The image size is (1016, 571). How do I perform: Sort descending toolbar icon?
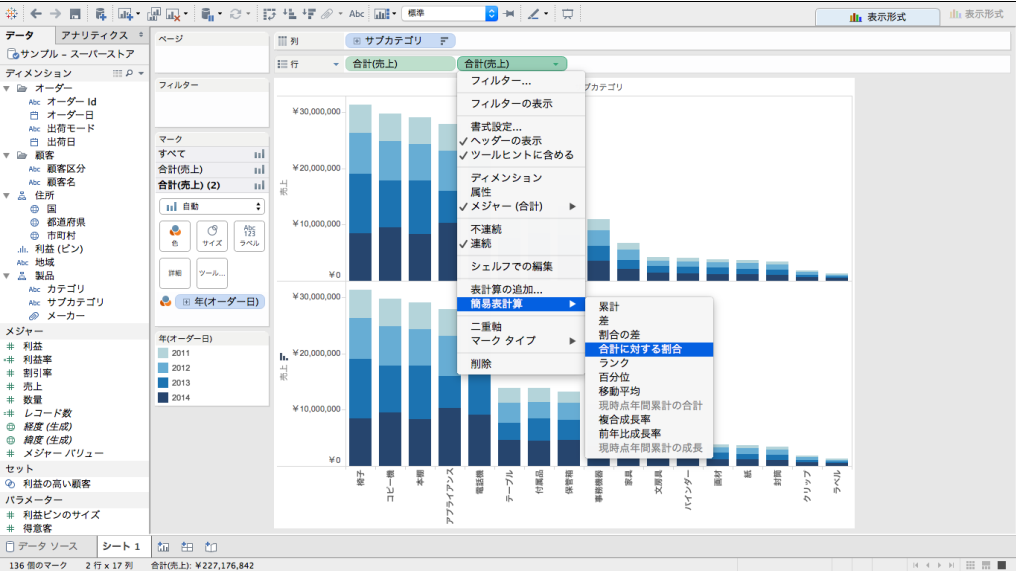click(x=309, y=14)
